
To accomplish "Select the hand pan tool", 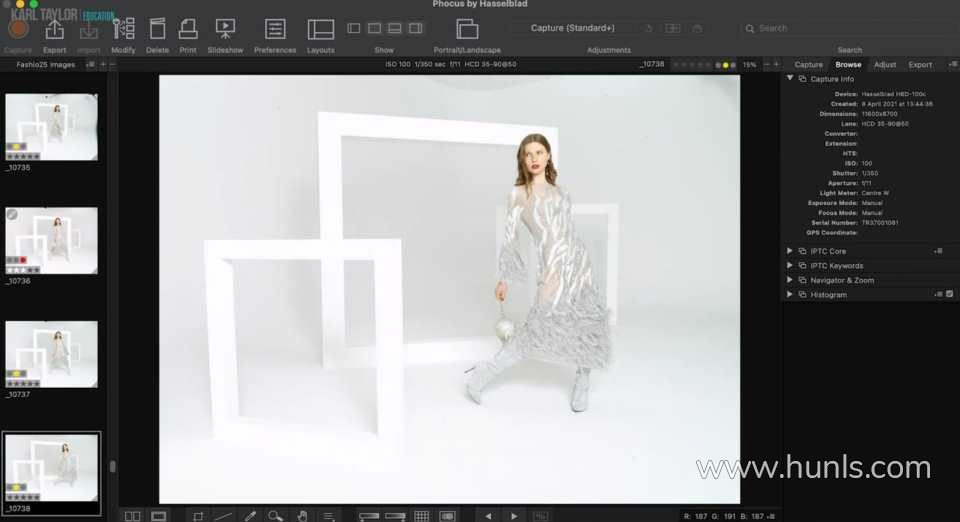I will [301, 516].
